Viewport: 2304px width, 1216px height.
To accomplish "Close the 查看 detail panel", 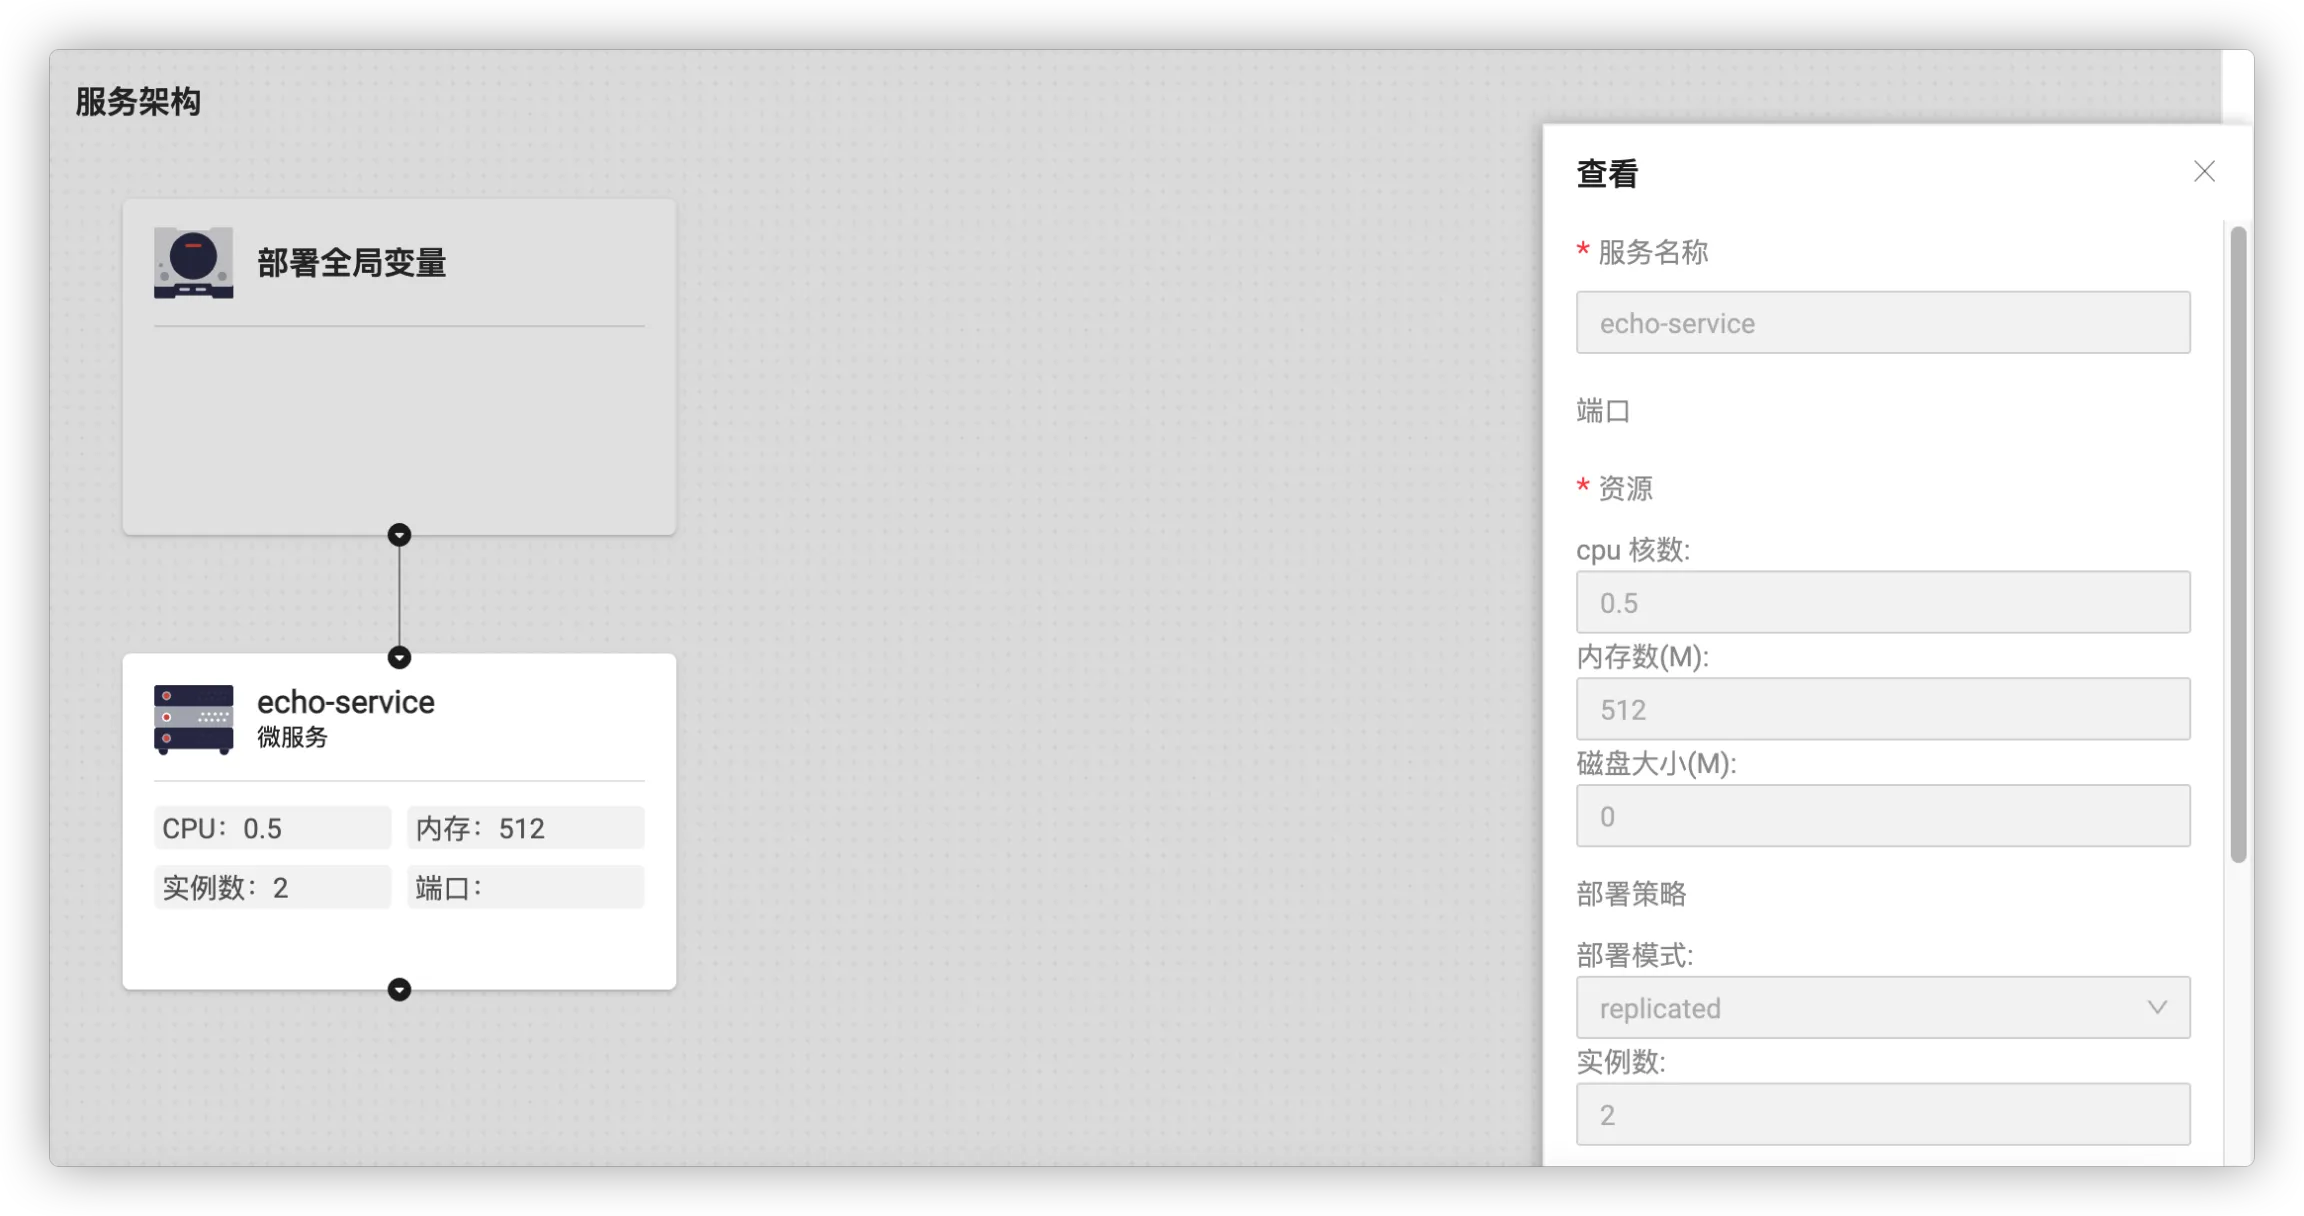I will point(2204,172).
